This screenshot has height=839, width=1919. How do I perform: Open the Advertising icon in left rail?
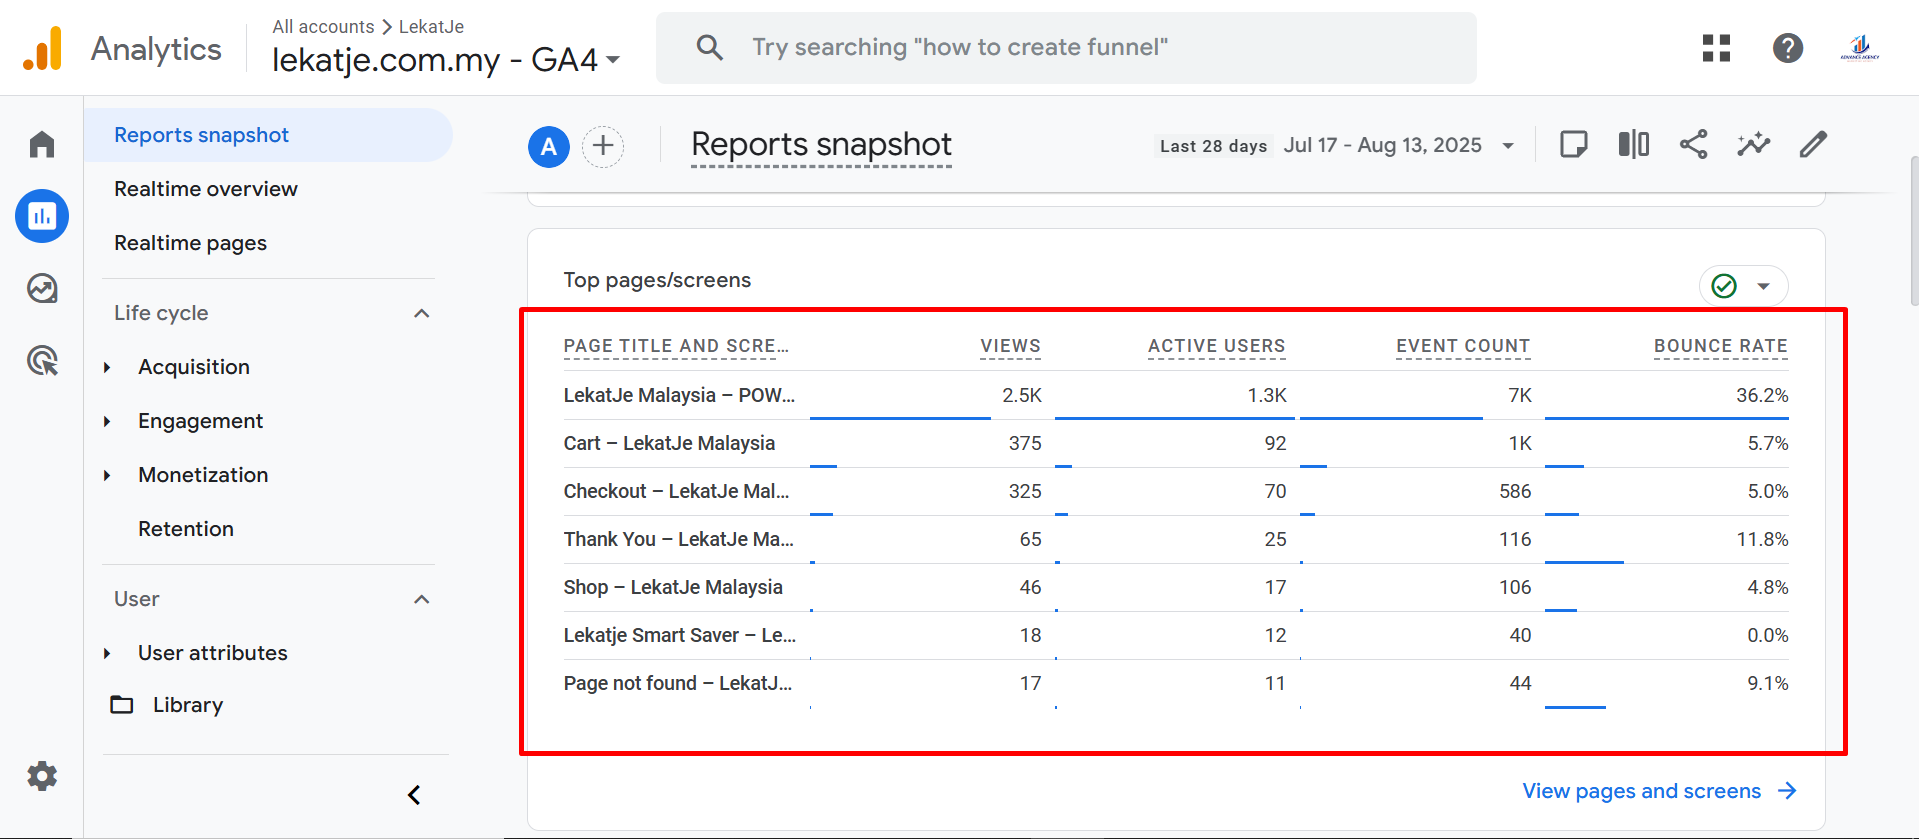42,361
